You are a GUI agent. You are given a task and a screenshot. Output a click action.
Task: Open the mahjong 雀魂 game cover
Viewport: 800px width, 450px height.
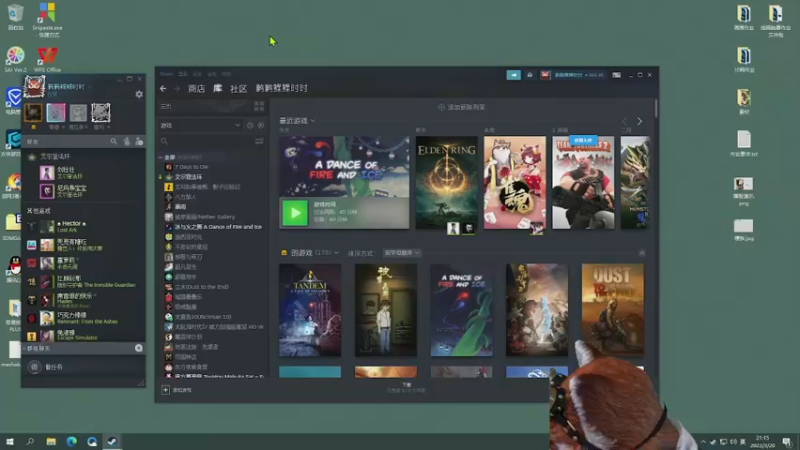pyautogui.click(x=514, y=182)
